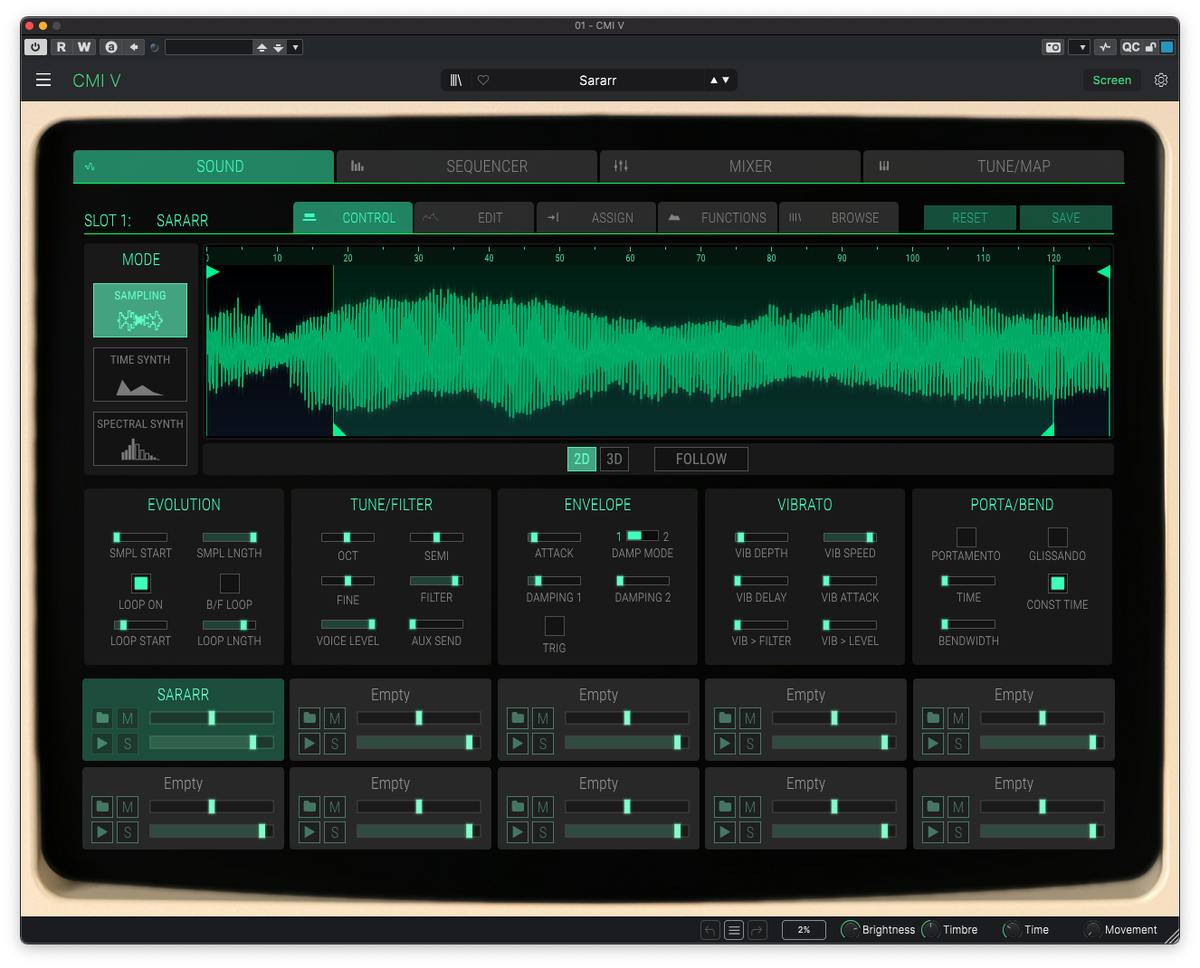Open the settings gear icon
Screen dimensions: 1200x968
point(1161,80)
